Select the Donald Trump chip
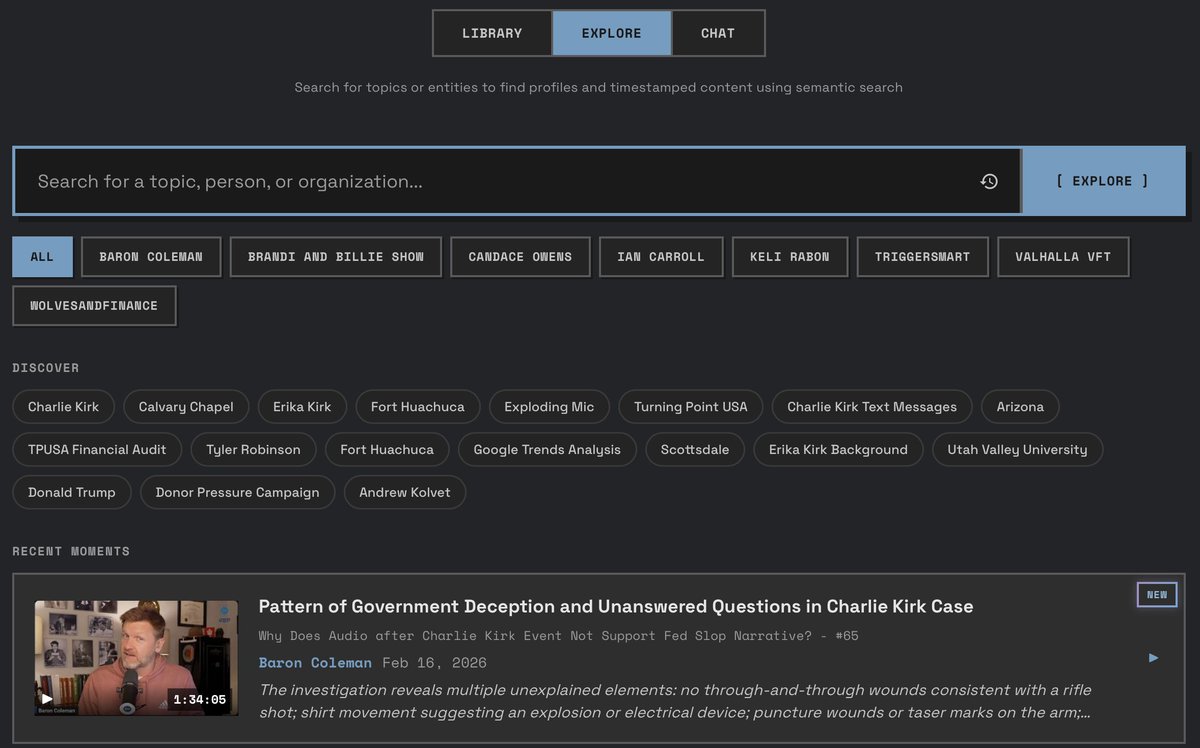Viewport: 1200px width, 748px height. pyautogui.click(x=72, y=493)
